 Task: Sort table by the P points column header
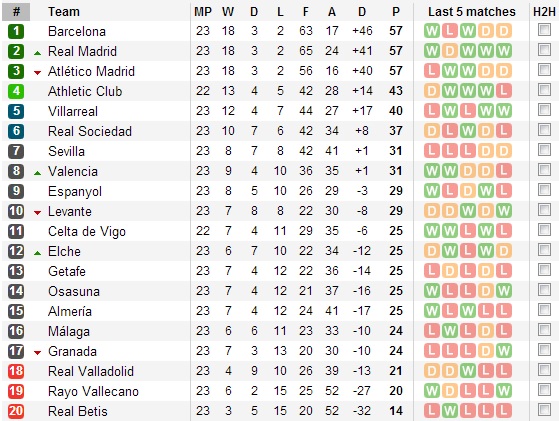point(396,12)
